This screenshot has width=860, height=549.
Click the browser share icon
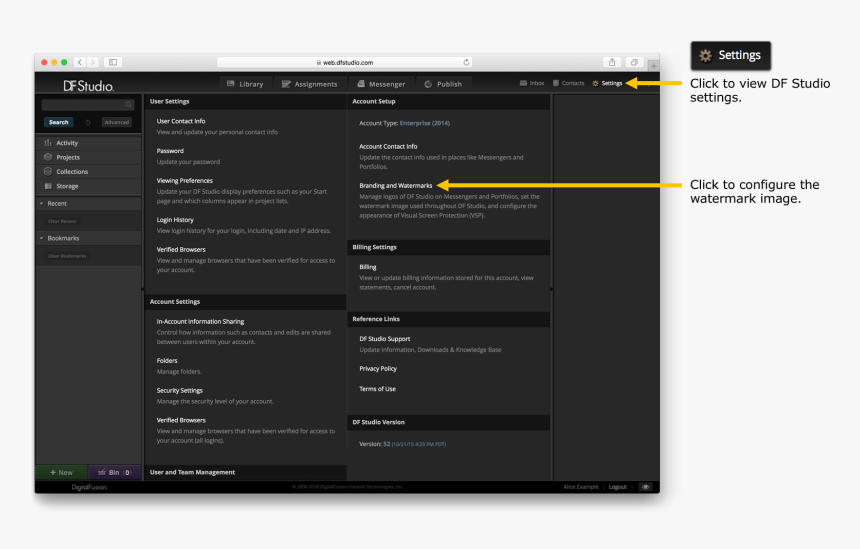612,63
